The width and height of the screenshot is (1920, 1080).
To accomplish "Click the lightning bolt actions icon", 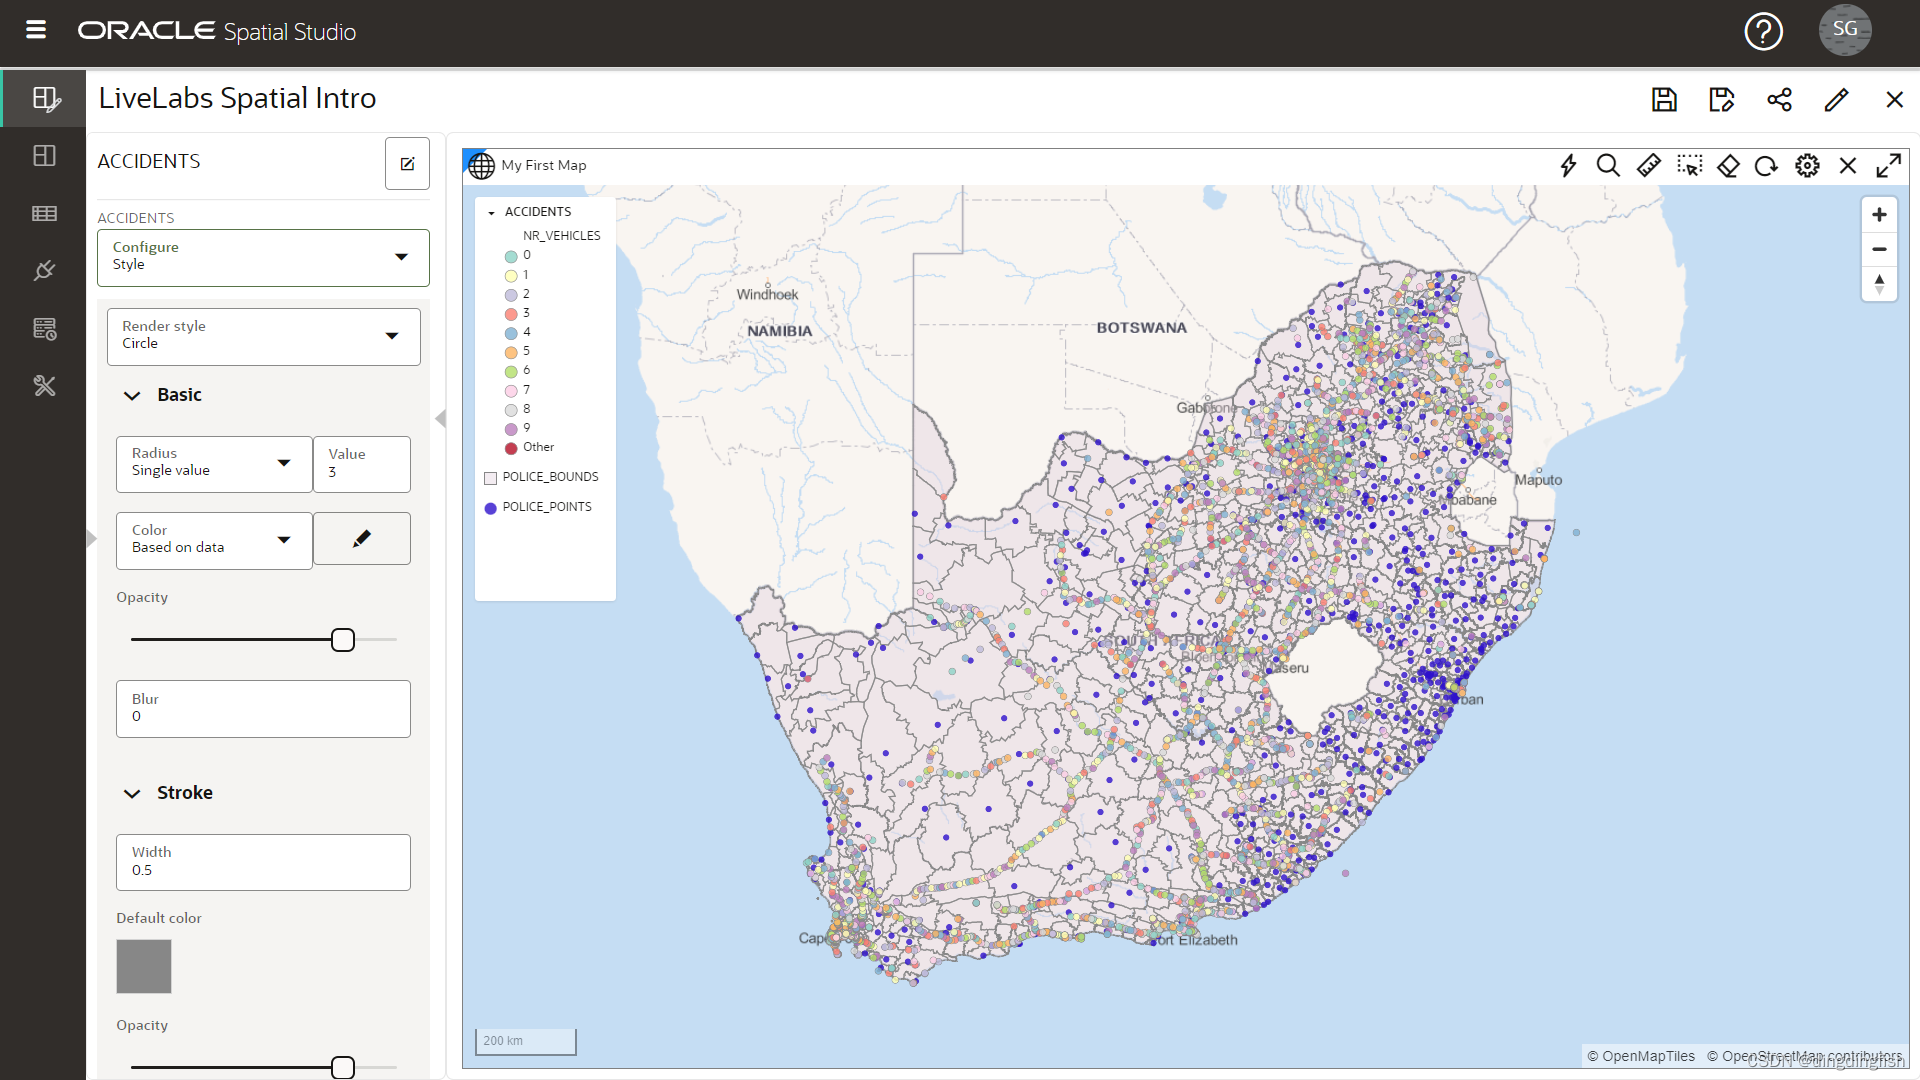I will pyautogui.click(x=1568, y=166).
